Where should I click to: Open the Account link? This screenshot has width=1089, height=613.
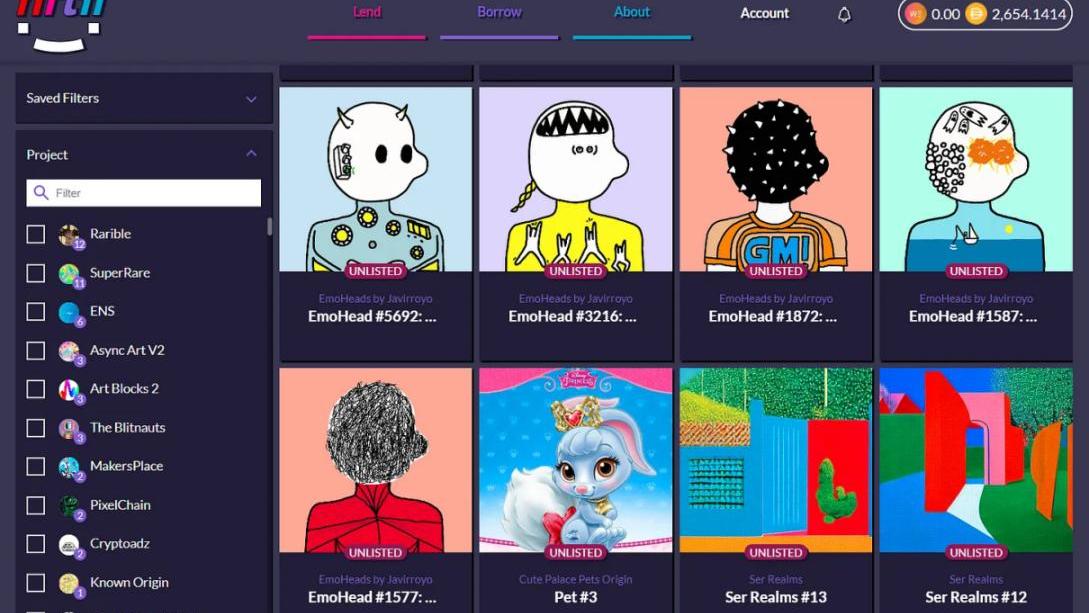(764, 13)
